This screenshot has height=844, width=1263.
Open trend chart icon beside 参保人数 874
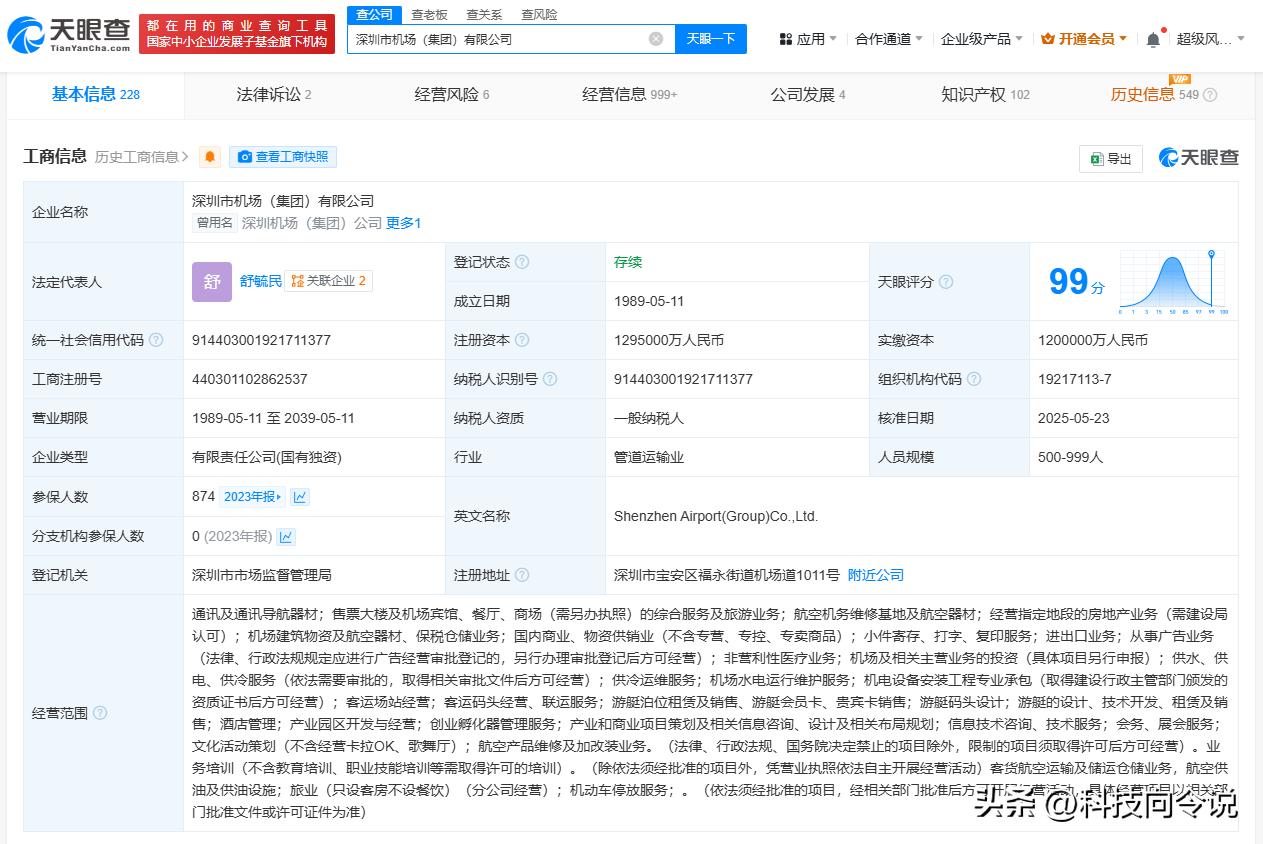(300, 497)
